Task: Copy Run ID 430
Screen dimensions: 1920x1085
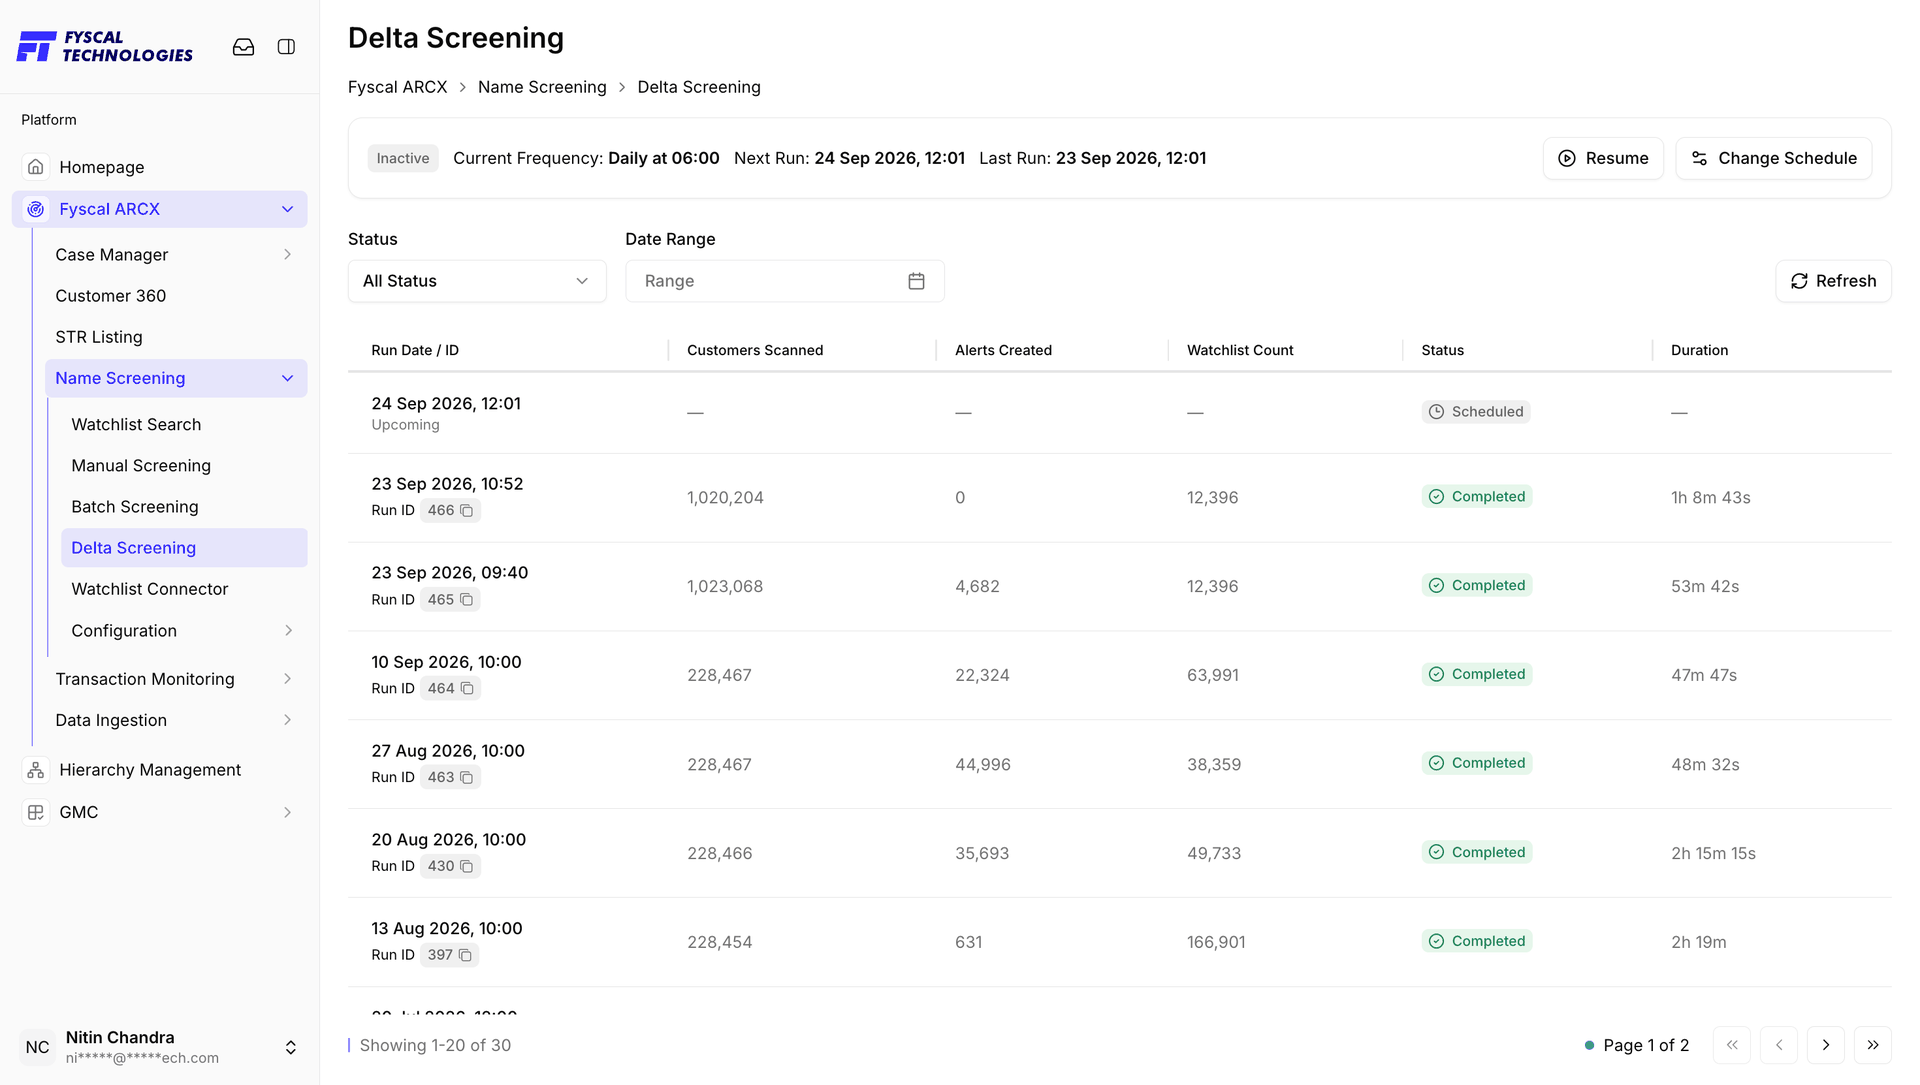Action: point(466,866)
